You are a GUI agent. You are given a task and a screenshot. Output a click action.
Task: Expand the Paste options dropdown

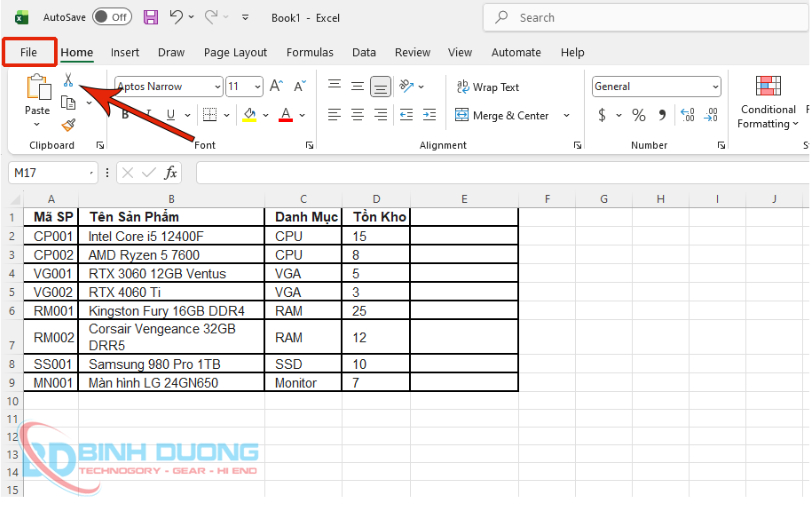pos(37,124)
